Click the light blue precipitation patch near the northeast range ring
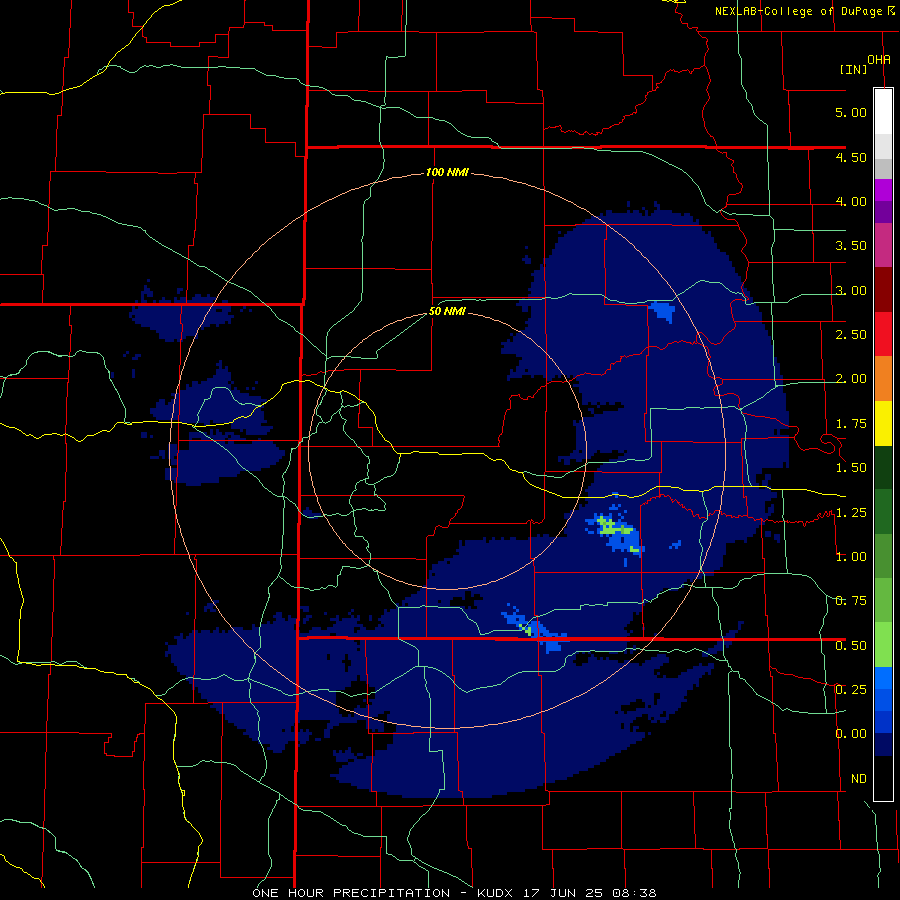The height and width of the screenshot is (900, 900). point(662,312)
